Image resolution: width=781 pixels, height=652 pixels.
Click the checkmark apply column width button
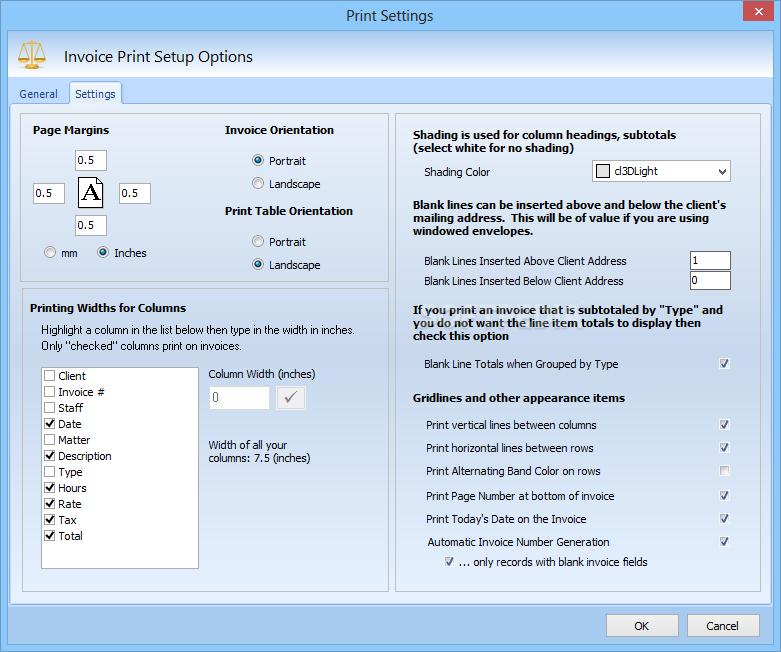click(x=291, y=397)
